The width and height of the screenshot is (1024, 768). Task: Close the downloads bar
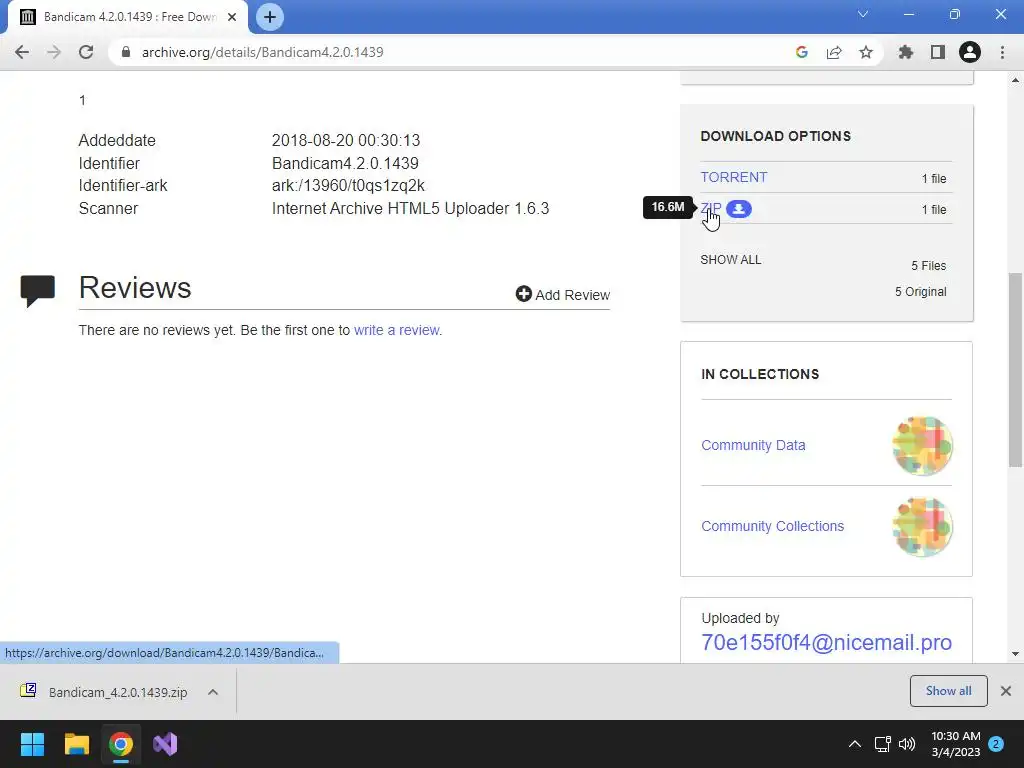[1006, 691]
